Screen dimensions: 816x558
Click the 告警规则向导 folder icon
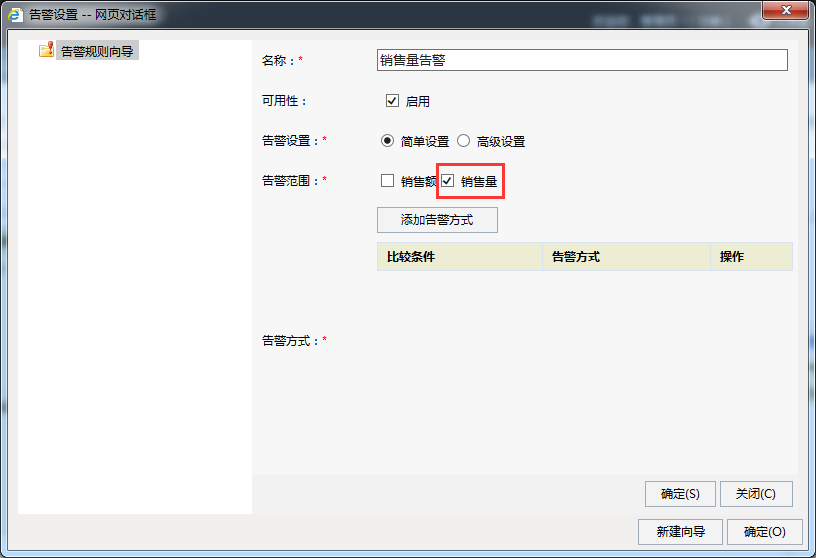coord(46,50)
